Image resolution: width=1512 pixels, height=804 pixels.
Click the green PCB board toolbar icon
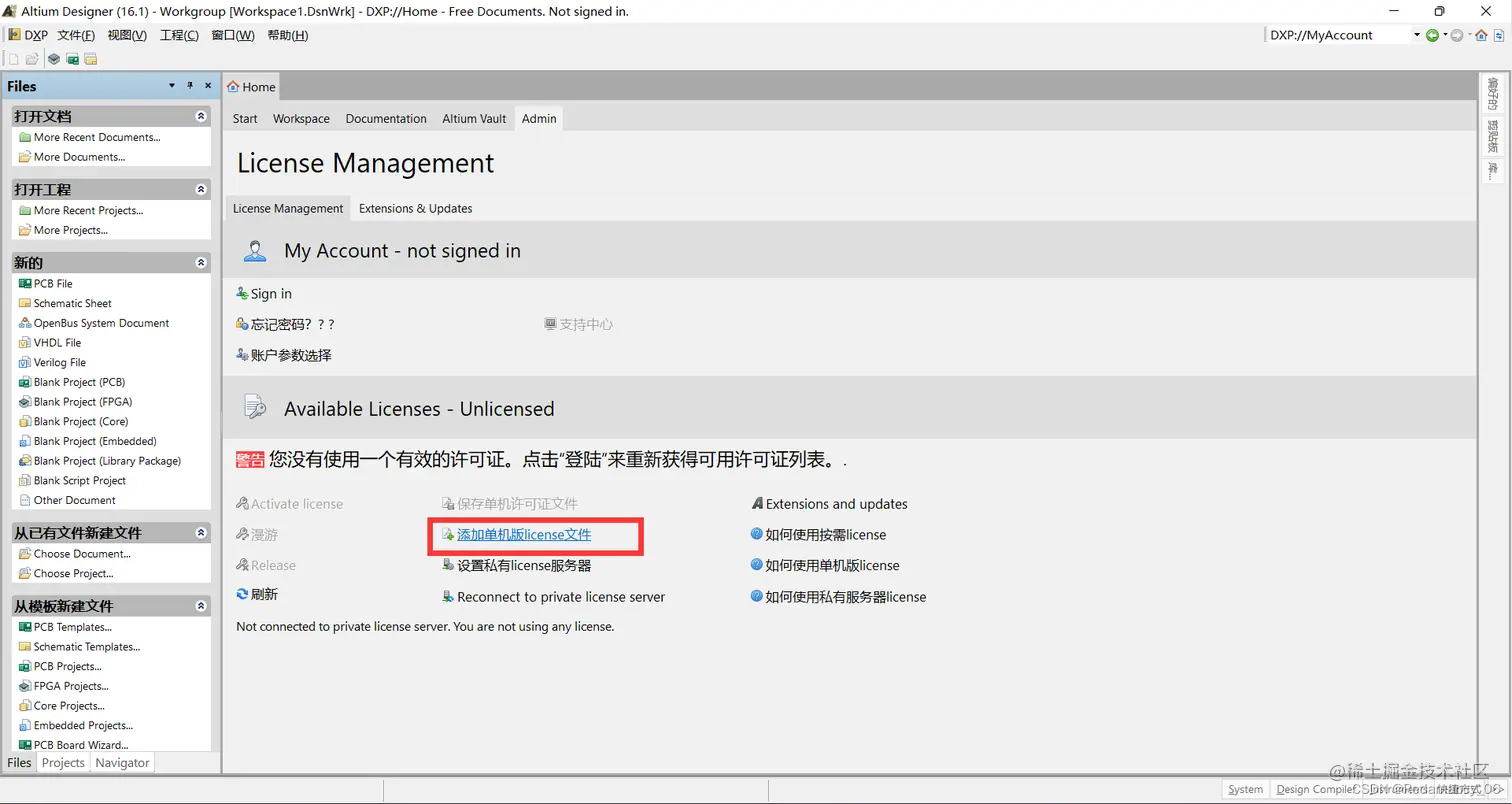coord(72,59)
